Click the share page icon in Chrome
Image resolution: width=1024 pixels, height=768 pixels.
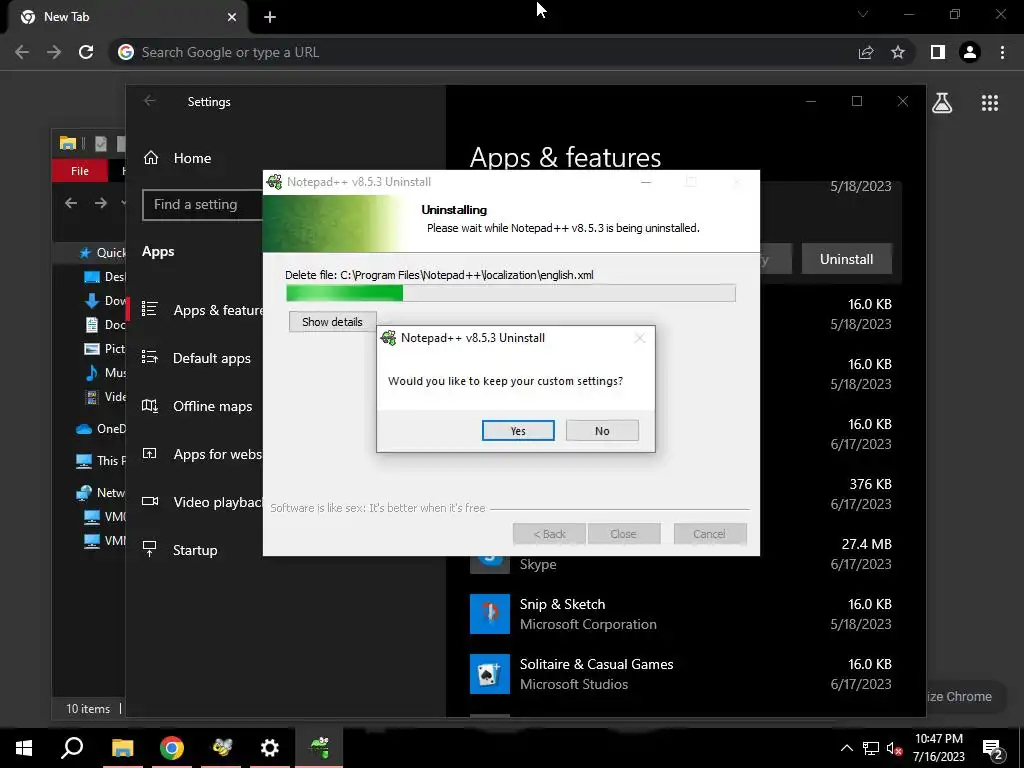[x=866, y=52]
